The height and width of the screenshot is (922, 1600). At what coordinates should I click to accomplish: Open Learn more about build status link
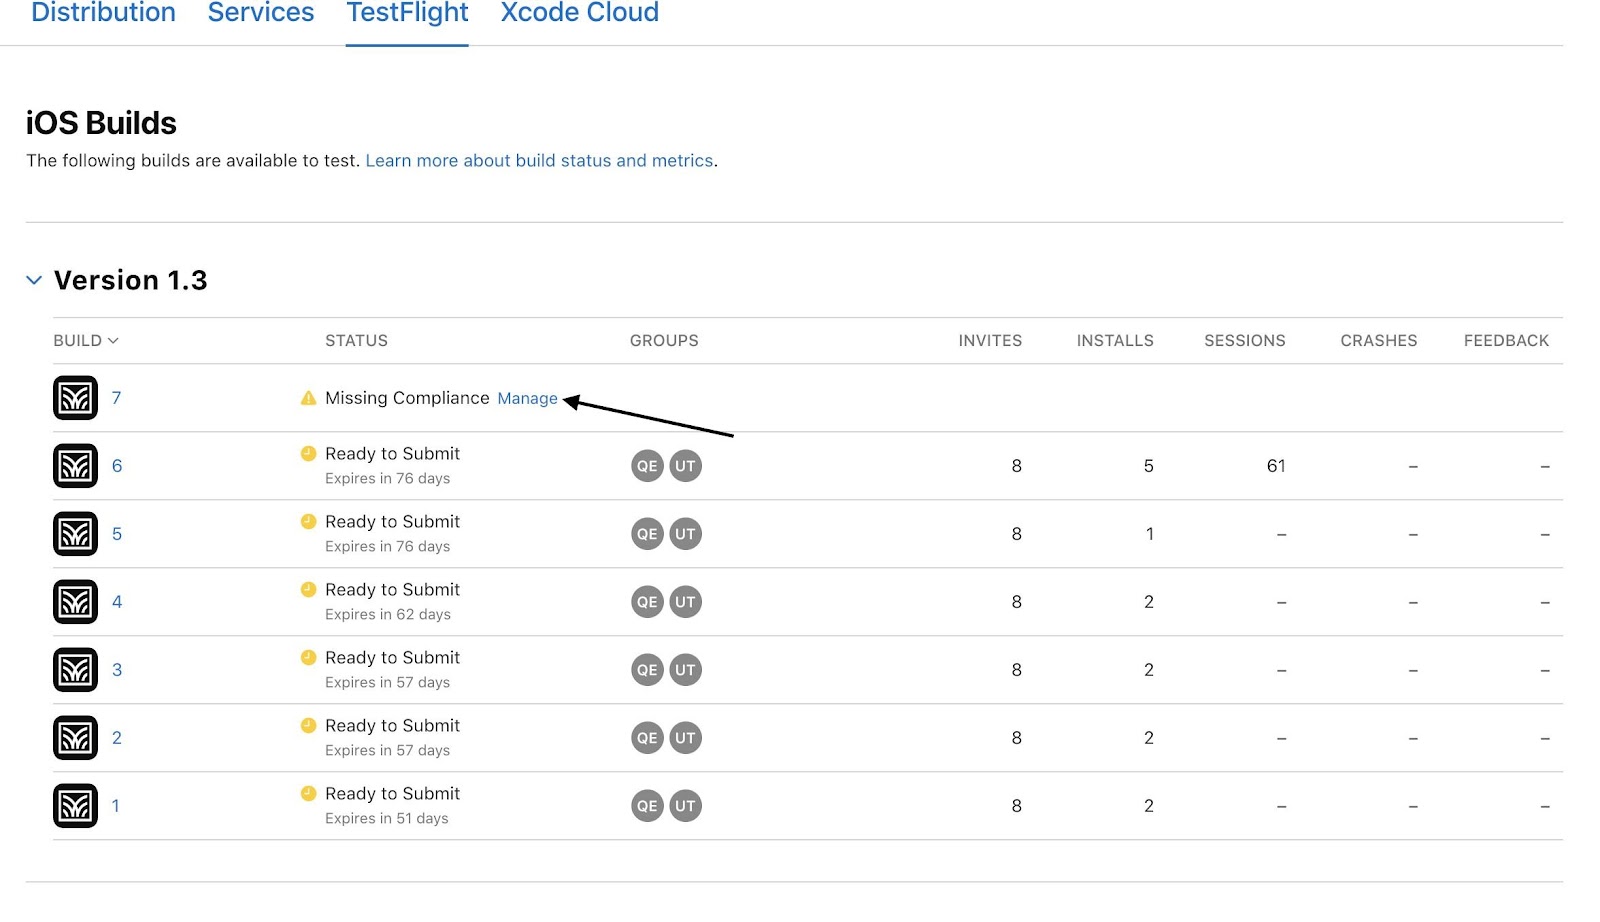click(539, 161)
